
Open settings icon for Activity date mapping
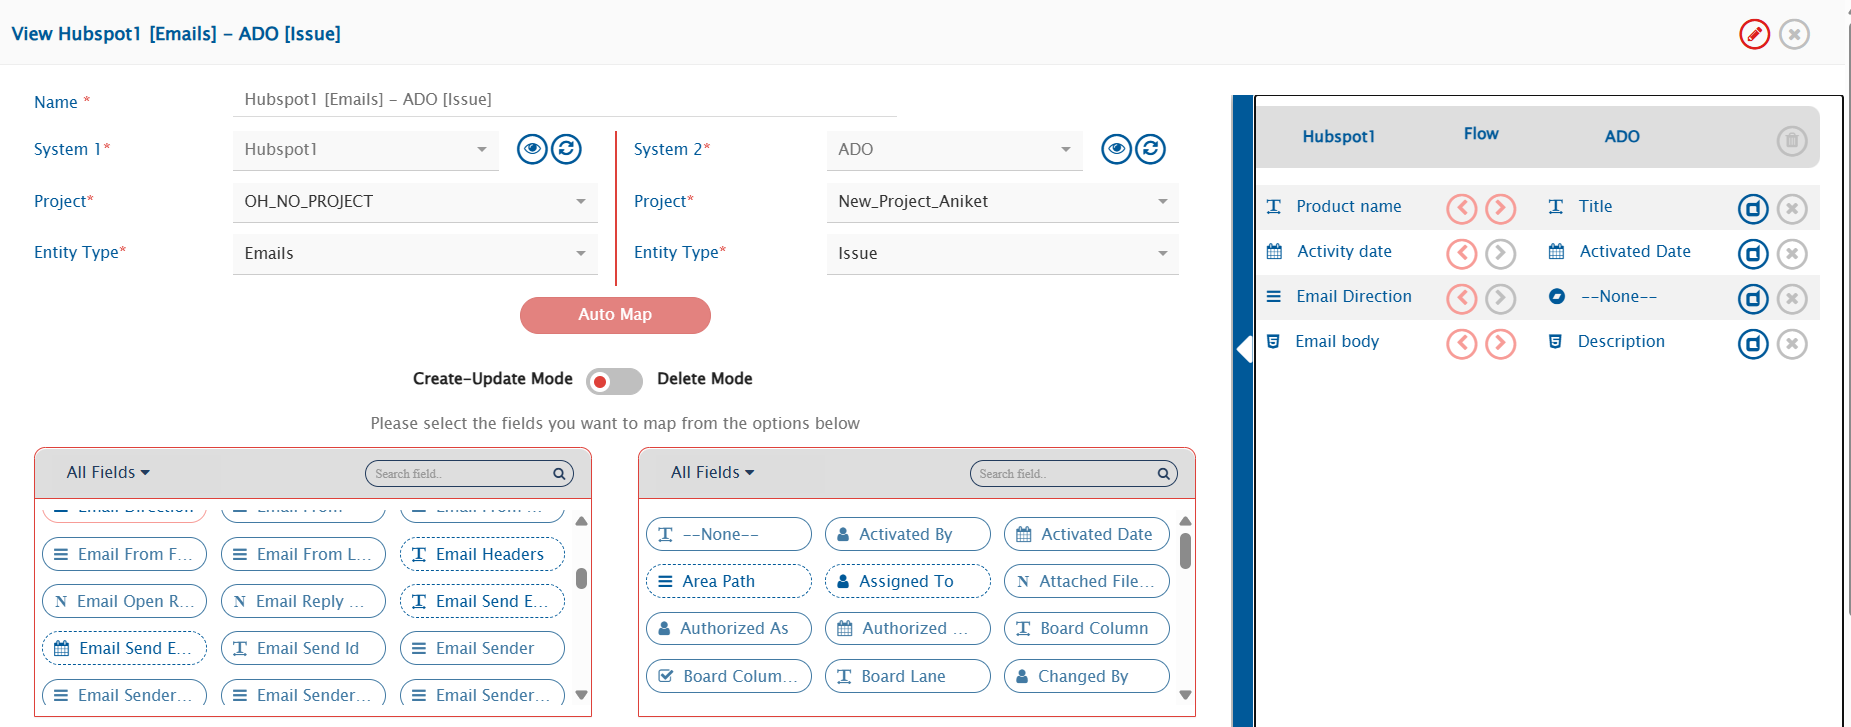1752,254
